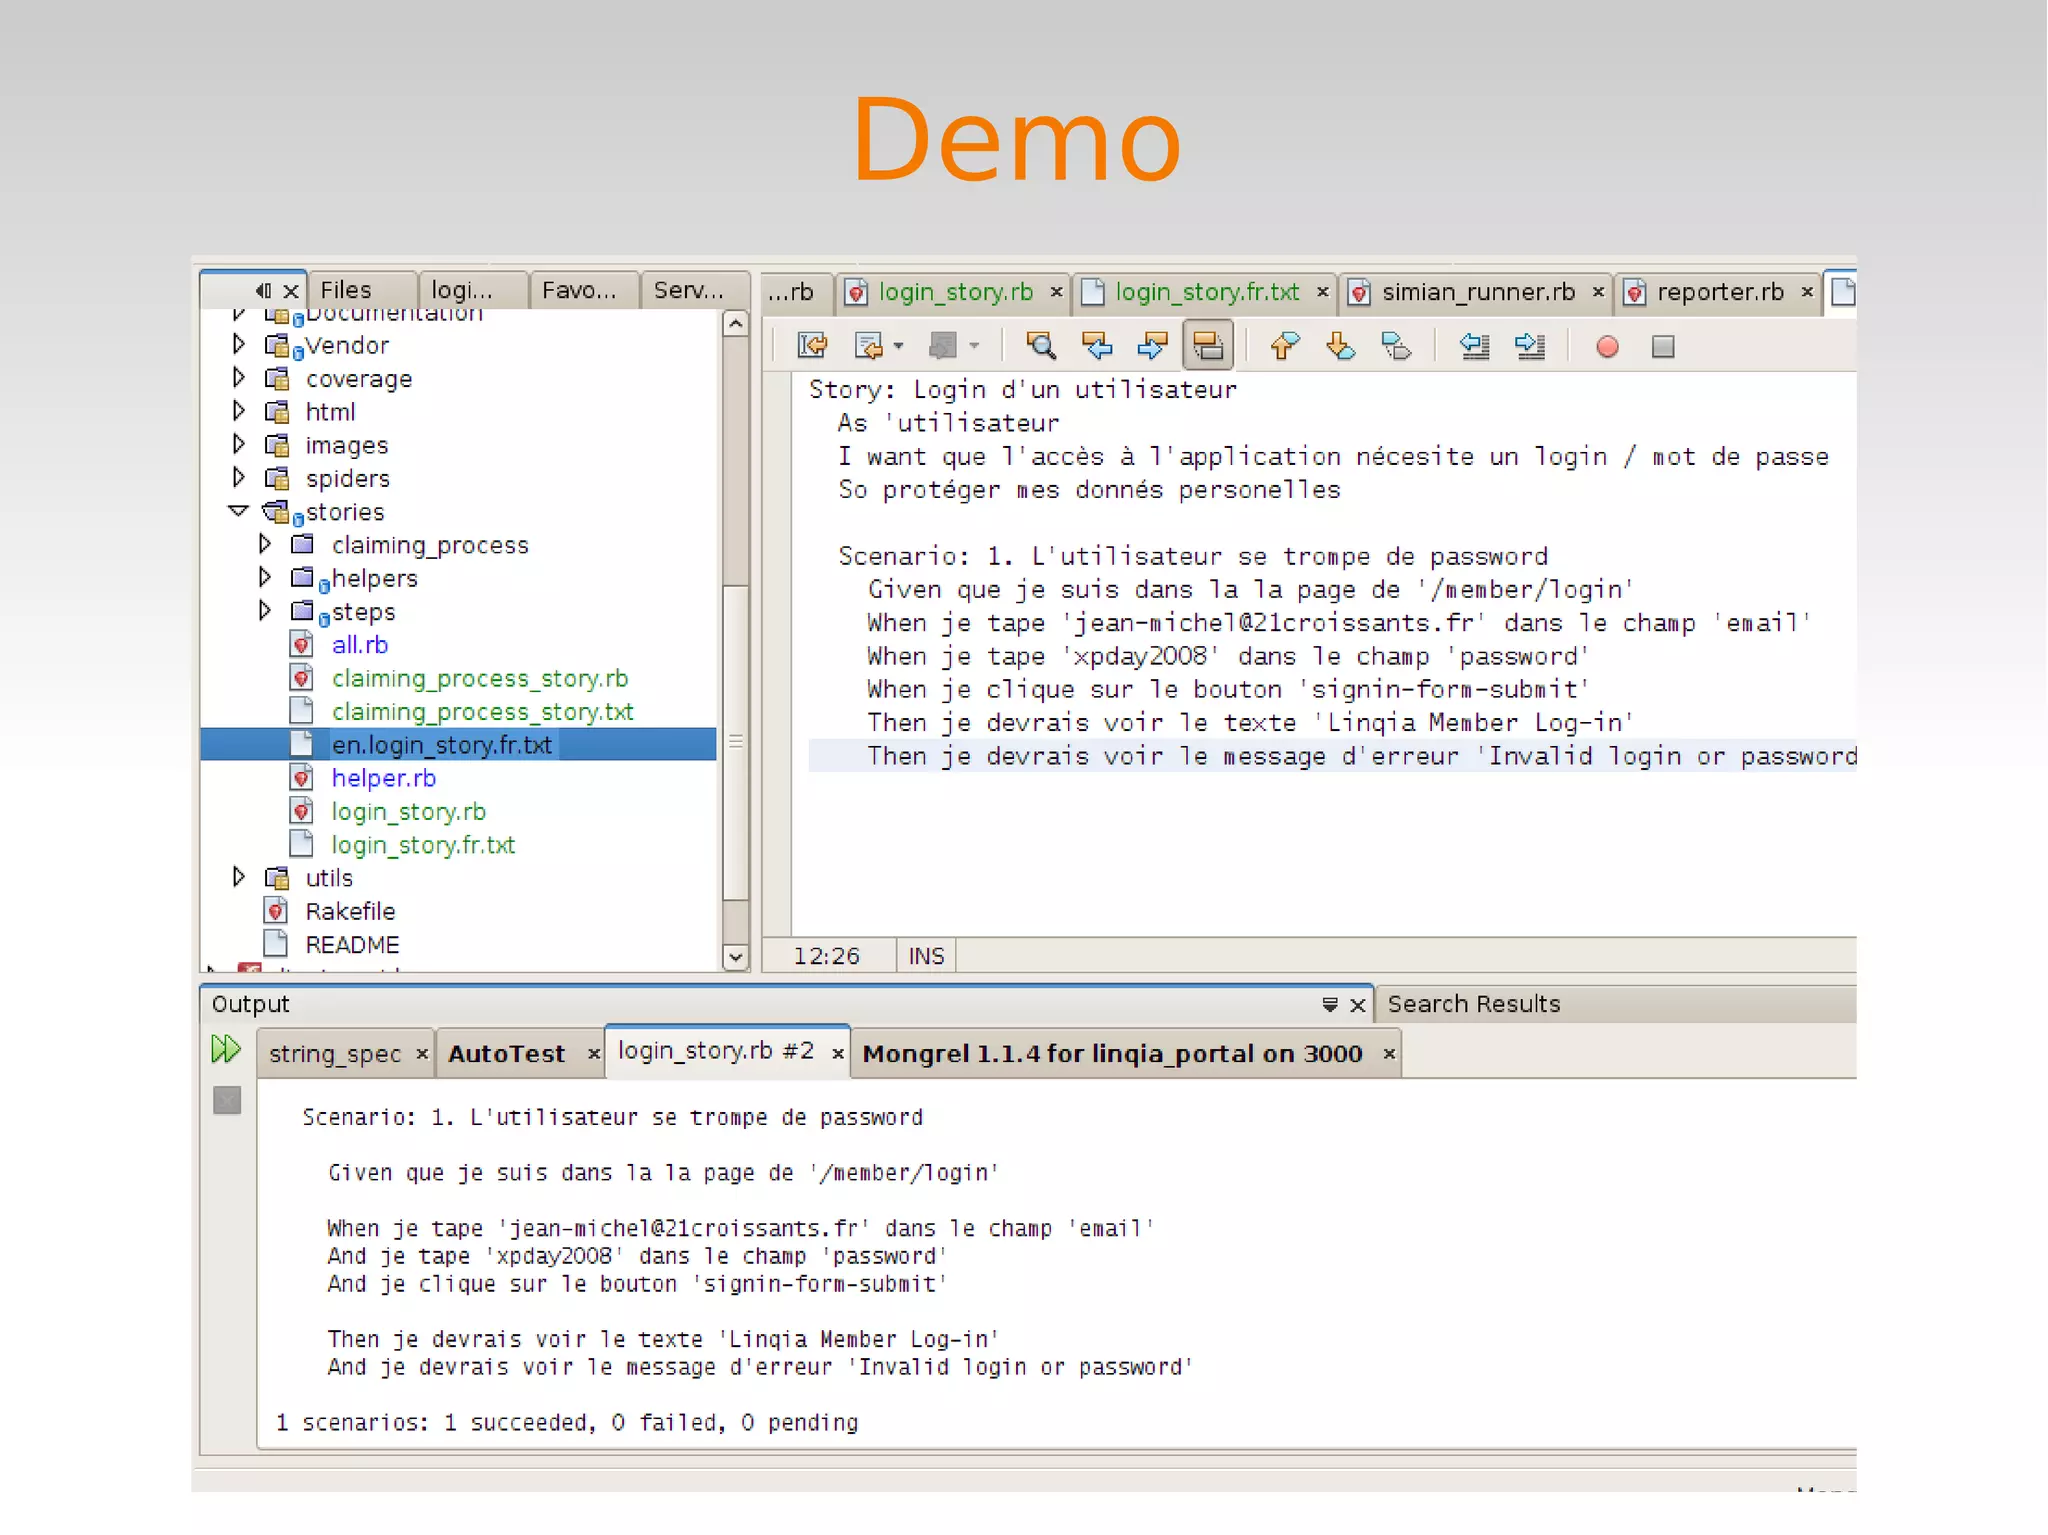Expand the images folder node
Image resolution: width=2048 pixels, height=1535 pixels.
[x=238, y=443]
